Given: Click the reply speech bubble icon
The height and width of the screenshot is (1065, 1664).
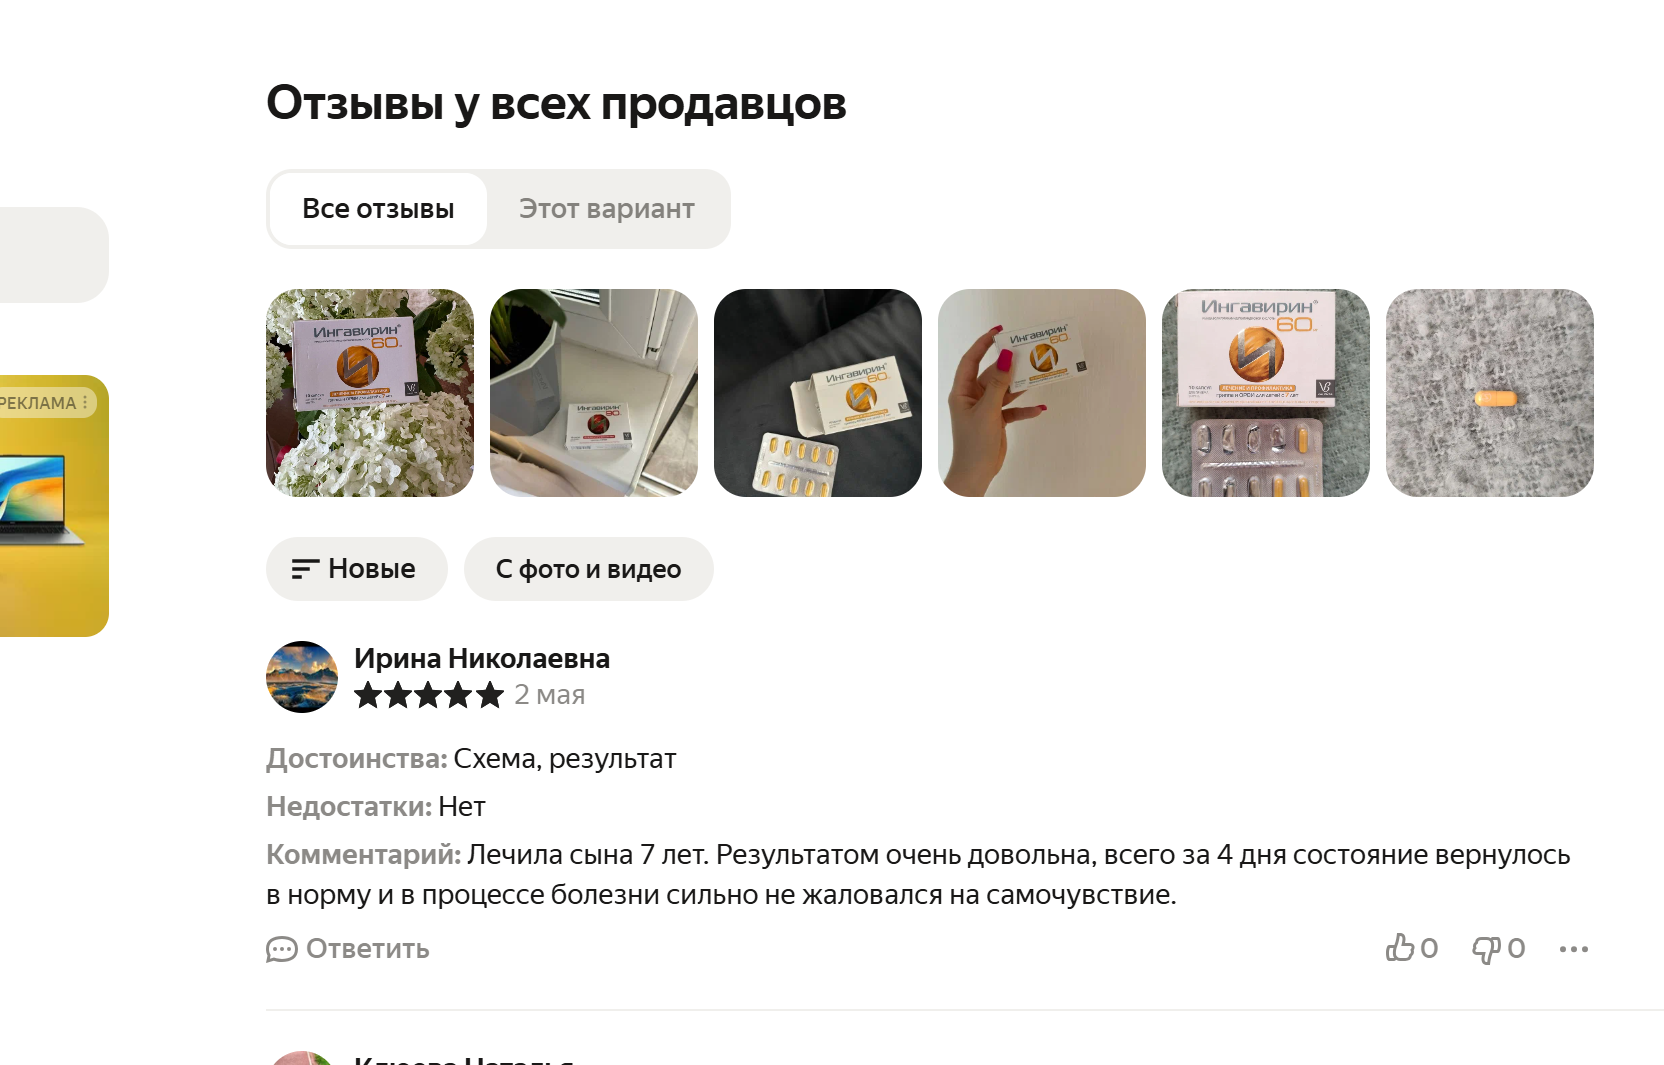Looking at the screenshot, I should [282, 949].
